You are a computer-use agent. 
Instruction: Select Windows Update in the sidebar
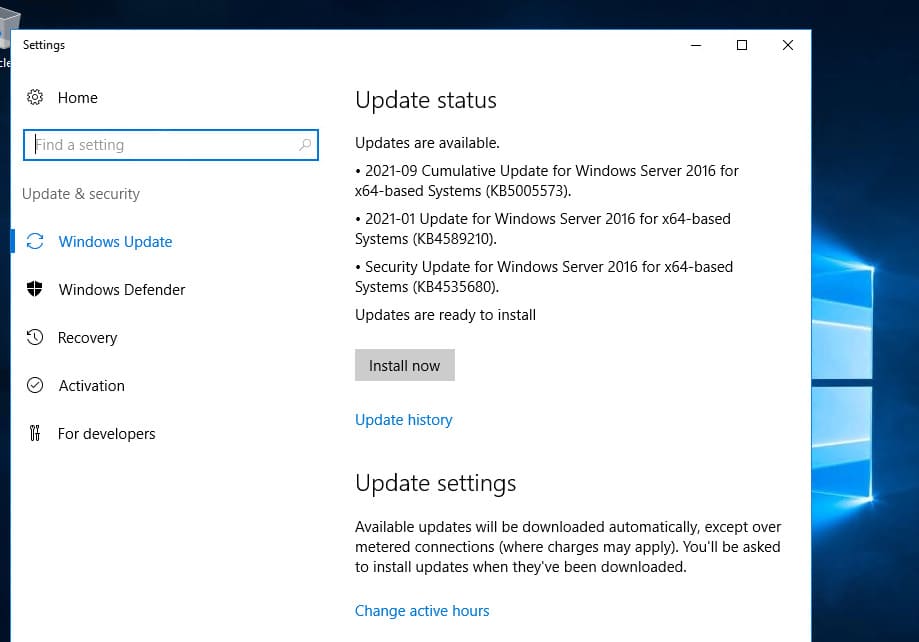[115, 242]
